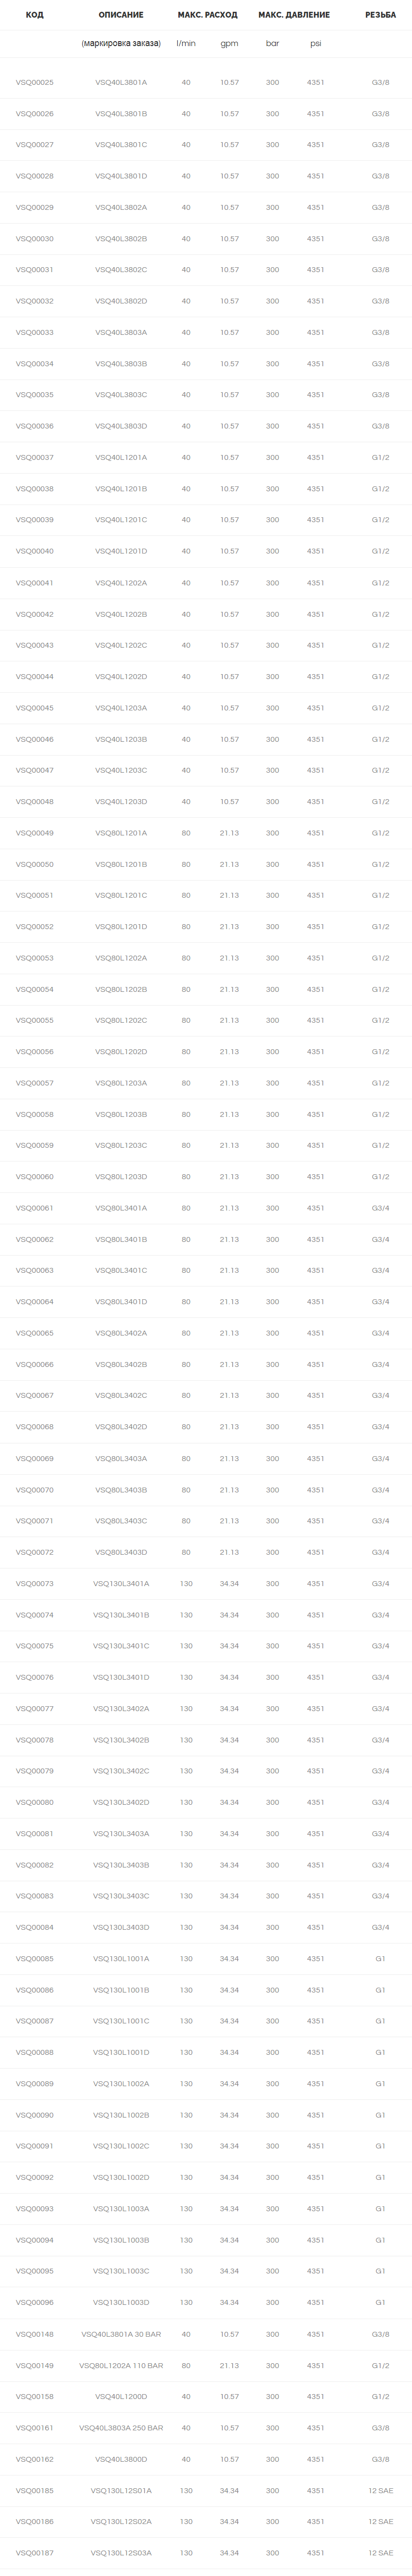Screen dimensions: 412x2576
Task: Select the VSQ130L1001A description
Action: coord(121,1959)
